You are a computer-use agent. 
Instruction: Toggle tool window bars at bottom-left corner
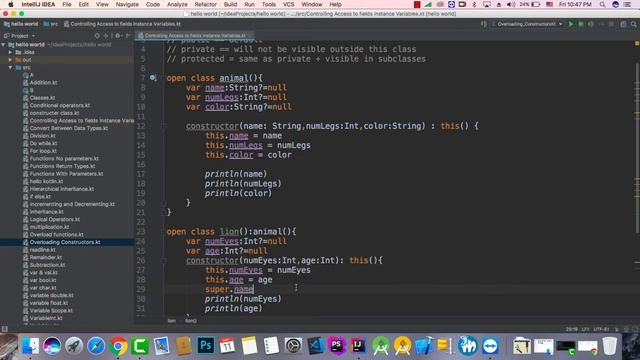pyautogui.click(x=4, y=329)
